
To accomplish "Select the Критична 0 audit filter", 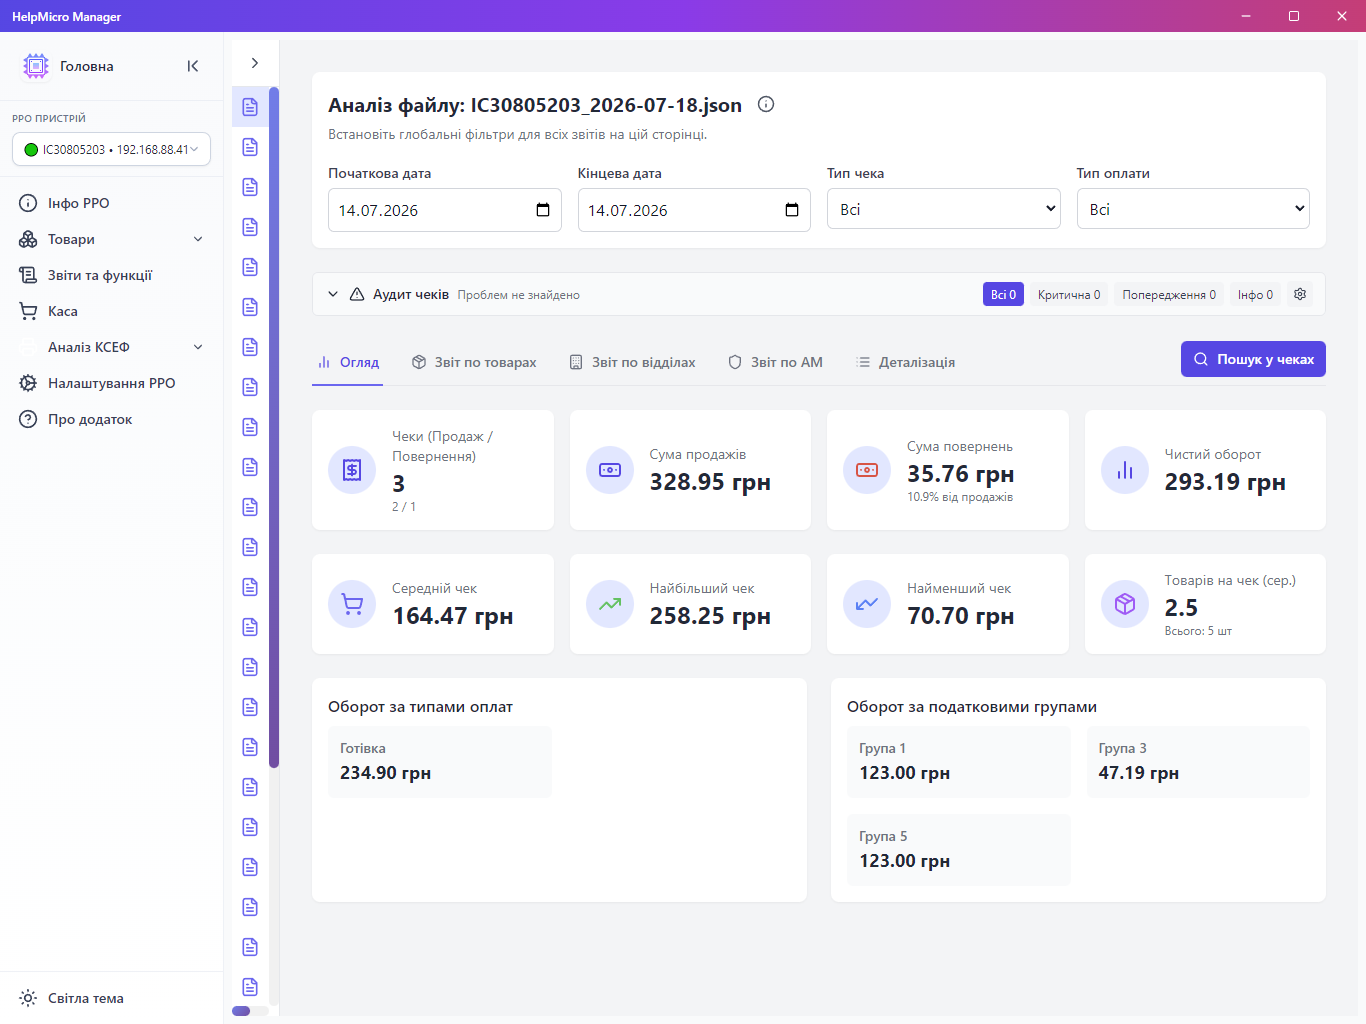I will tap(1069, 294).
